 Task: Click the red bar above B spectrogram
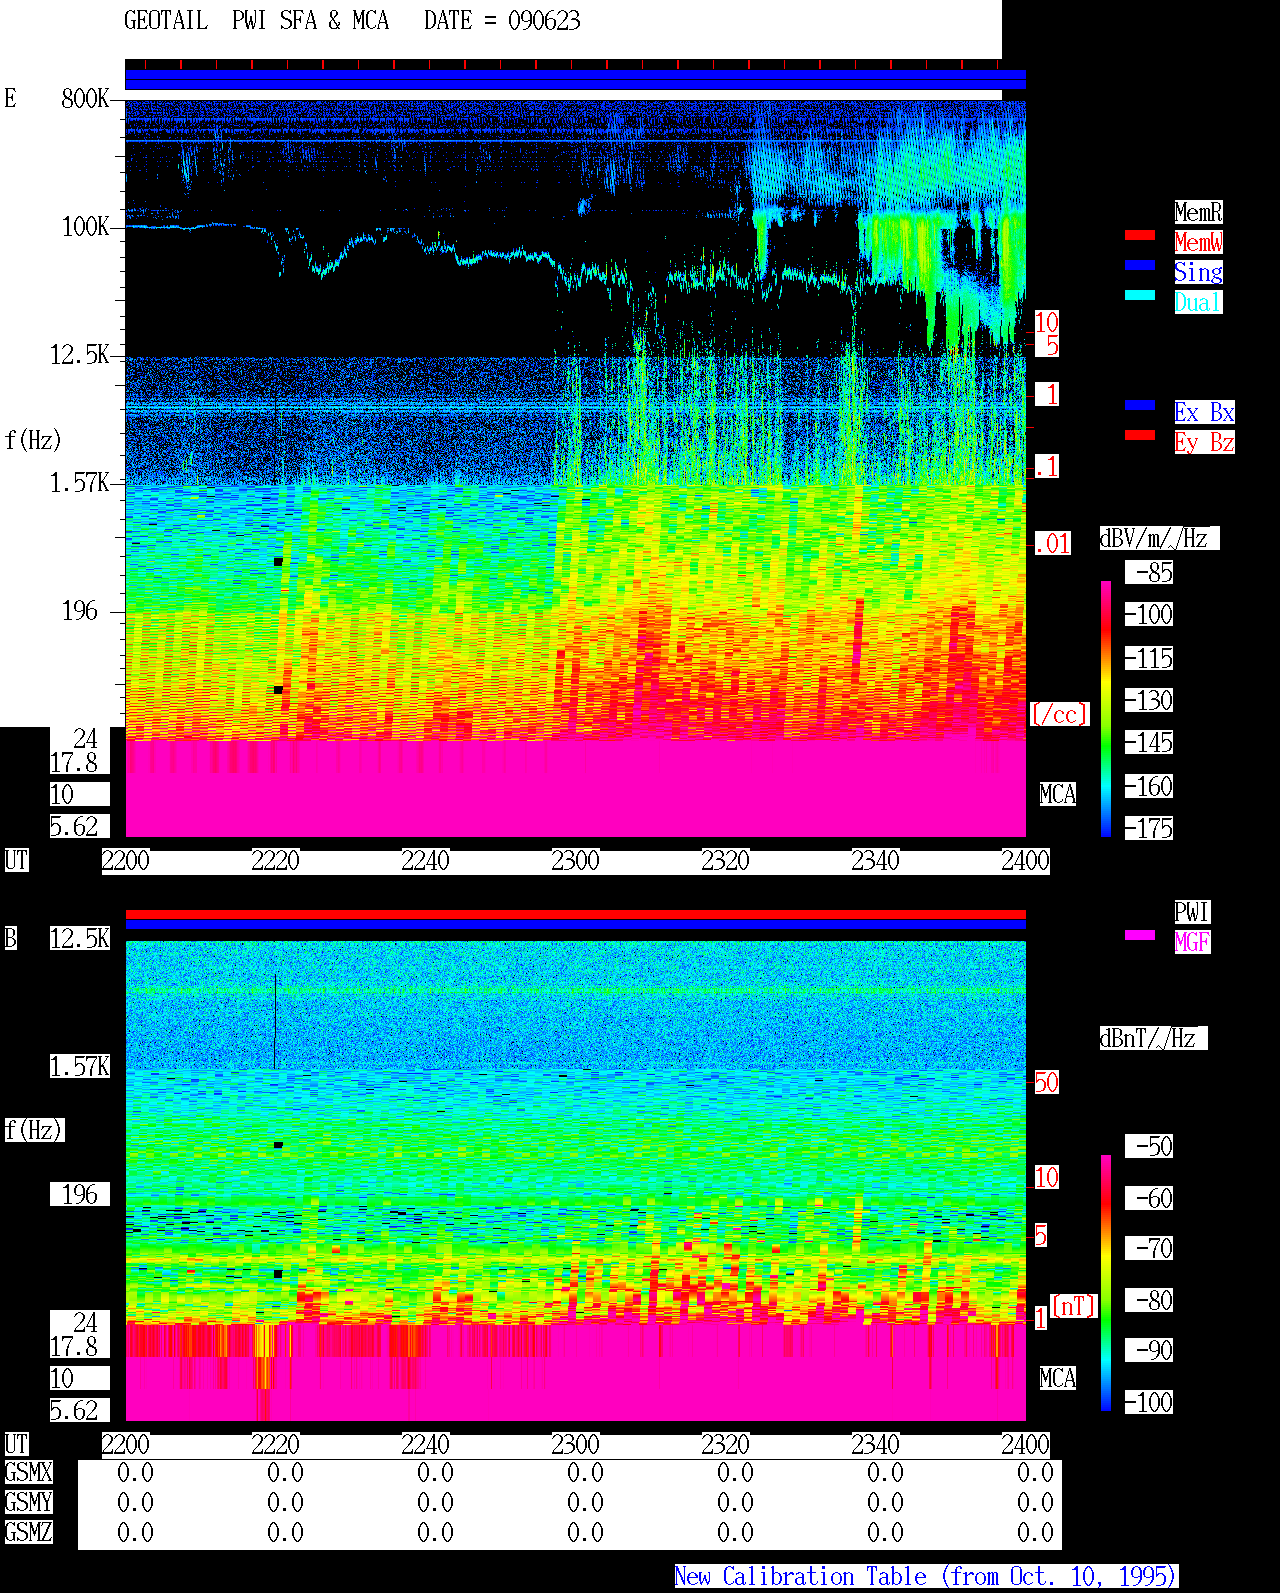pos(575,915)
